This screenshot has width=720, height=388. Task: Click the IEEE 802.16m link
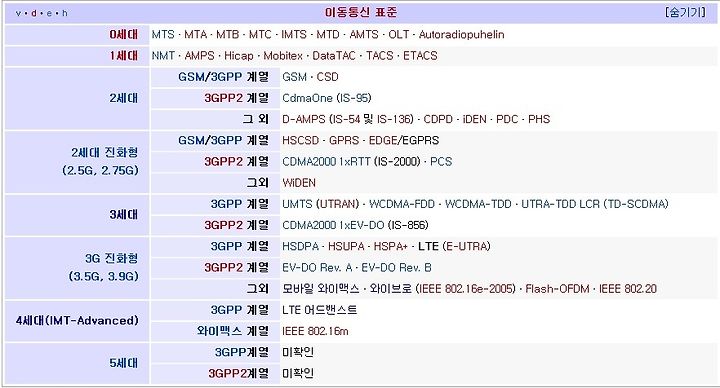315,331
